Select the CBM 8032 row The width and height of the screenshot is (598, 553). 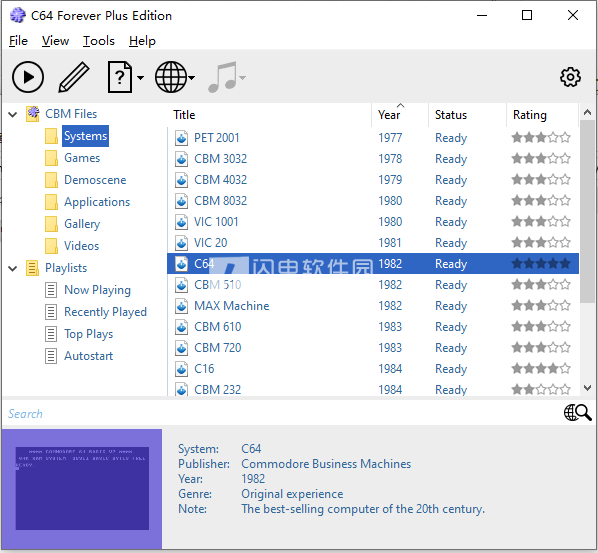pyautogui.click(x=373, y=200)
